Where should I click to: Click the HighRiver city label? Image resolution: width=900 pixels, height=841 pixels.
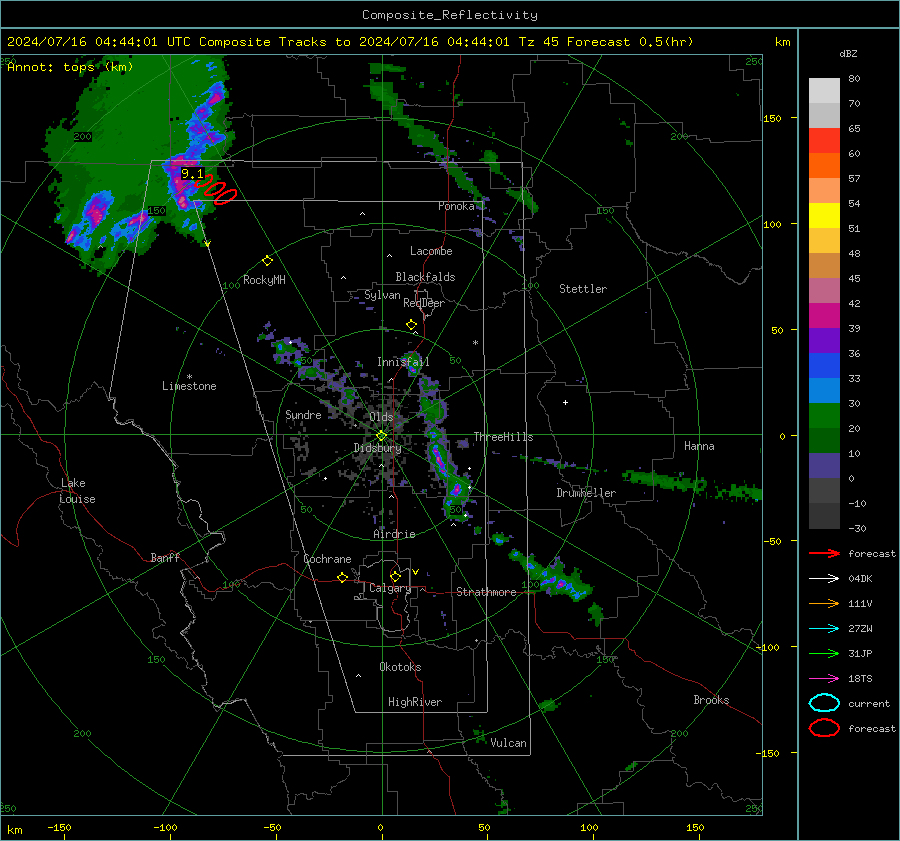point(415,702)
